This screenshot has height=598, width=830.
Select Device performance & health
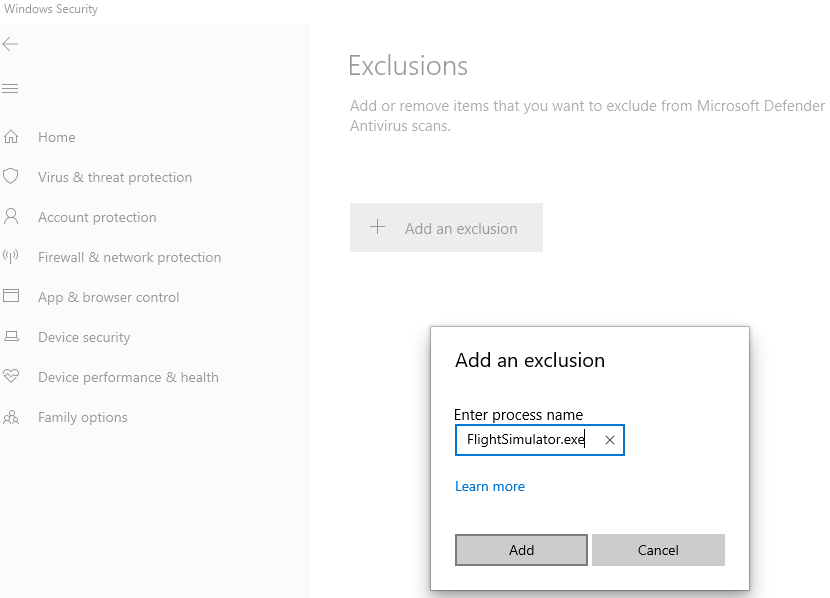coord(128,377)
